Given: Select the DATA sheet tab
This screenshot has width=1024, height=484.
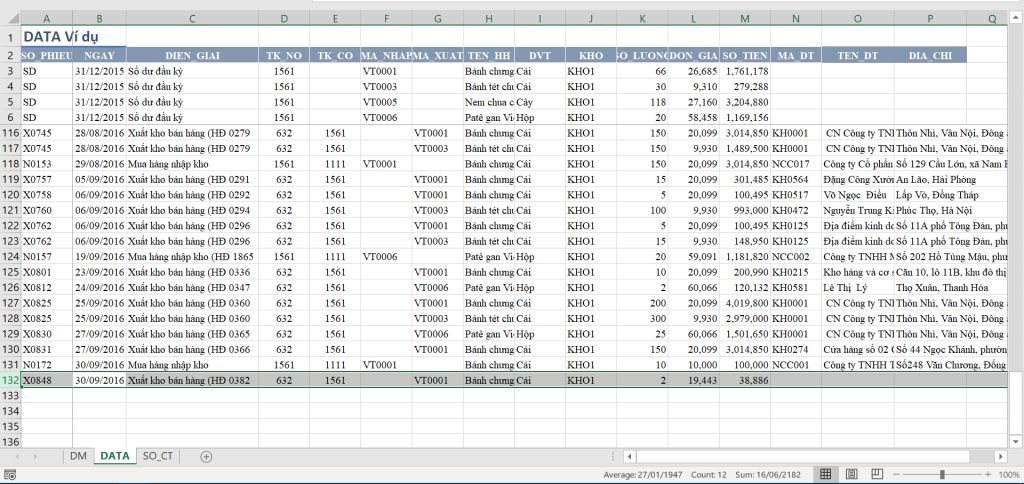Looking at the screenshot, I should [114, 456].
